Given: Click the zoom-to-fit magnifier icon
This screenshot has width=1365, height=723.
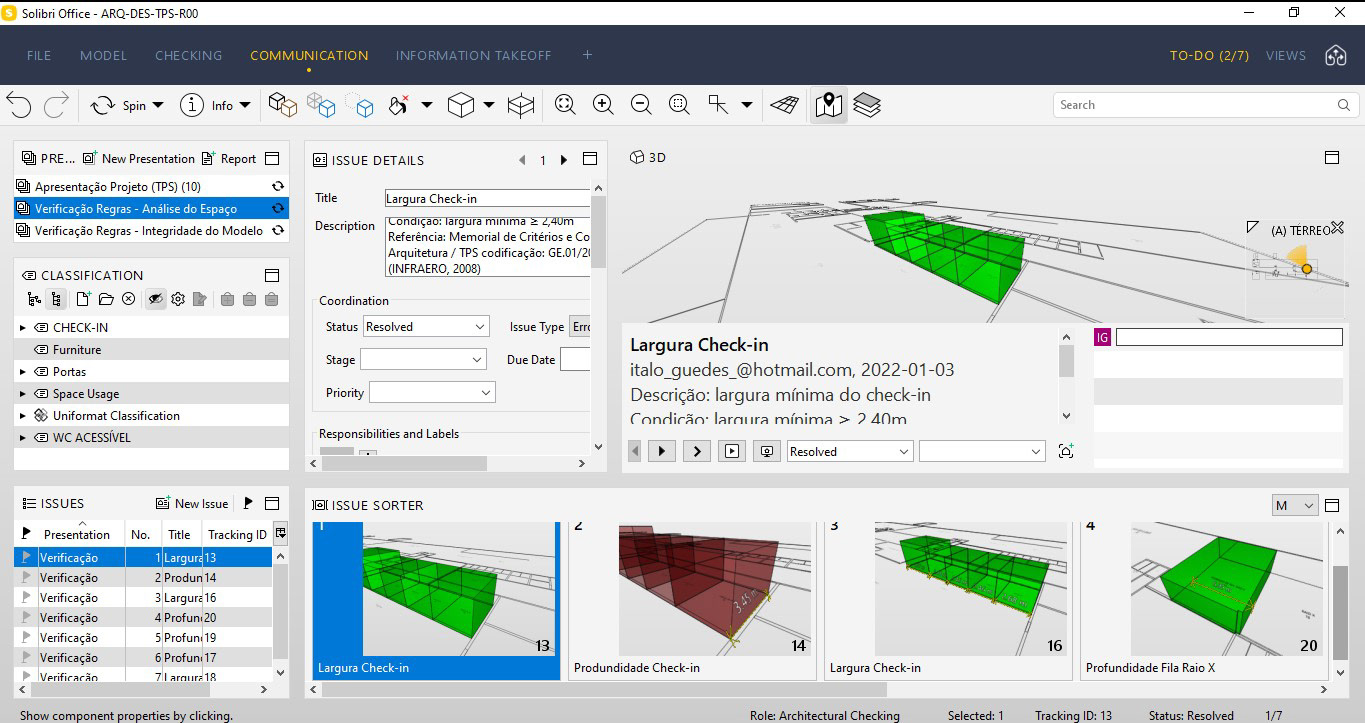Looking at the screenshot, I should point(565,105).
